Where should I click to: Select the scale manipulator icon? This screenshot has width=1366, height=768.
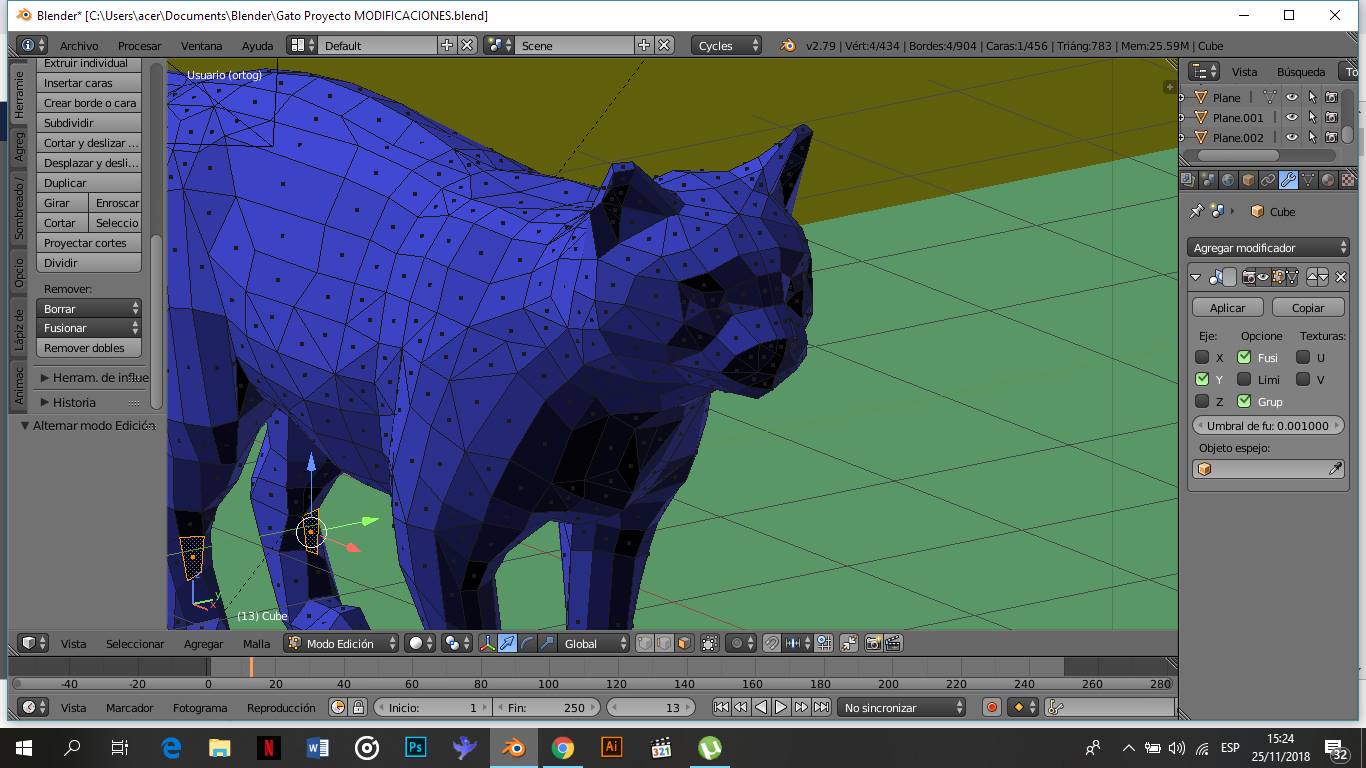coord(547,643)
